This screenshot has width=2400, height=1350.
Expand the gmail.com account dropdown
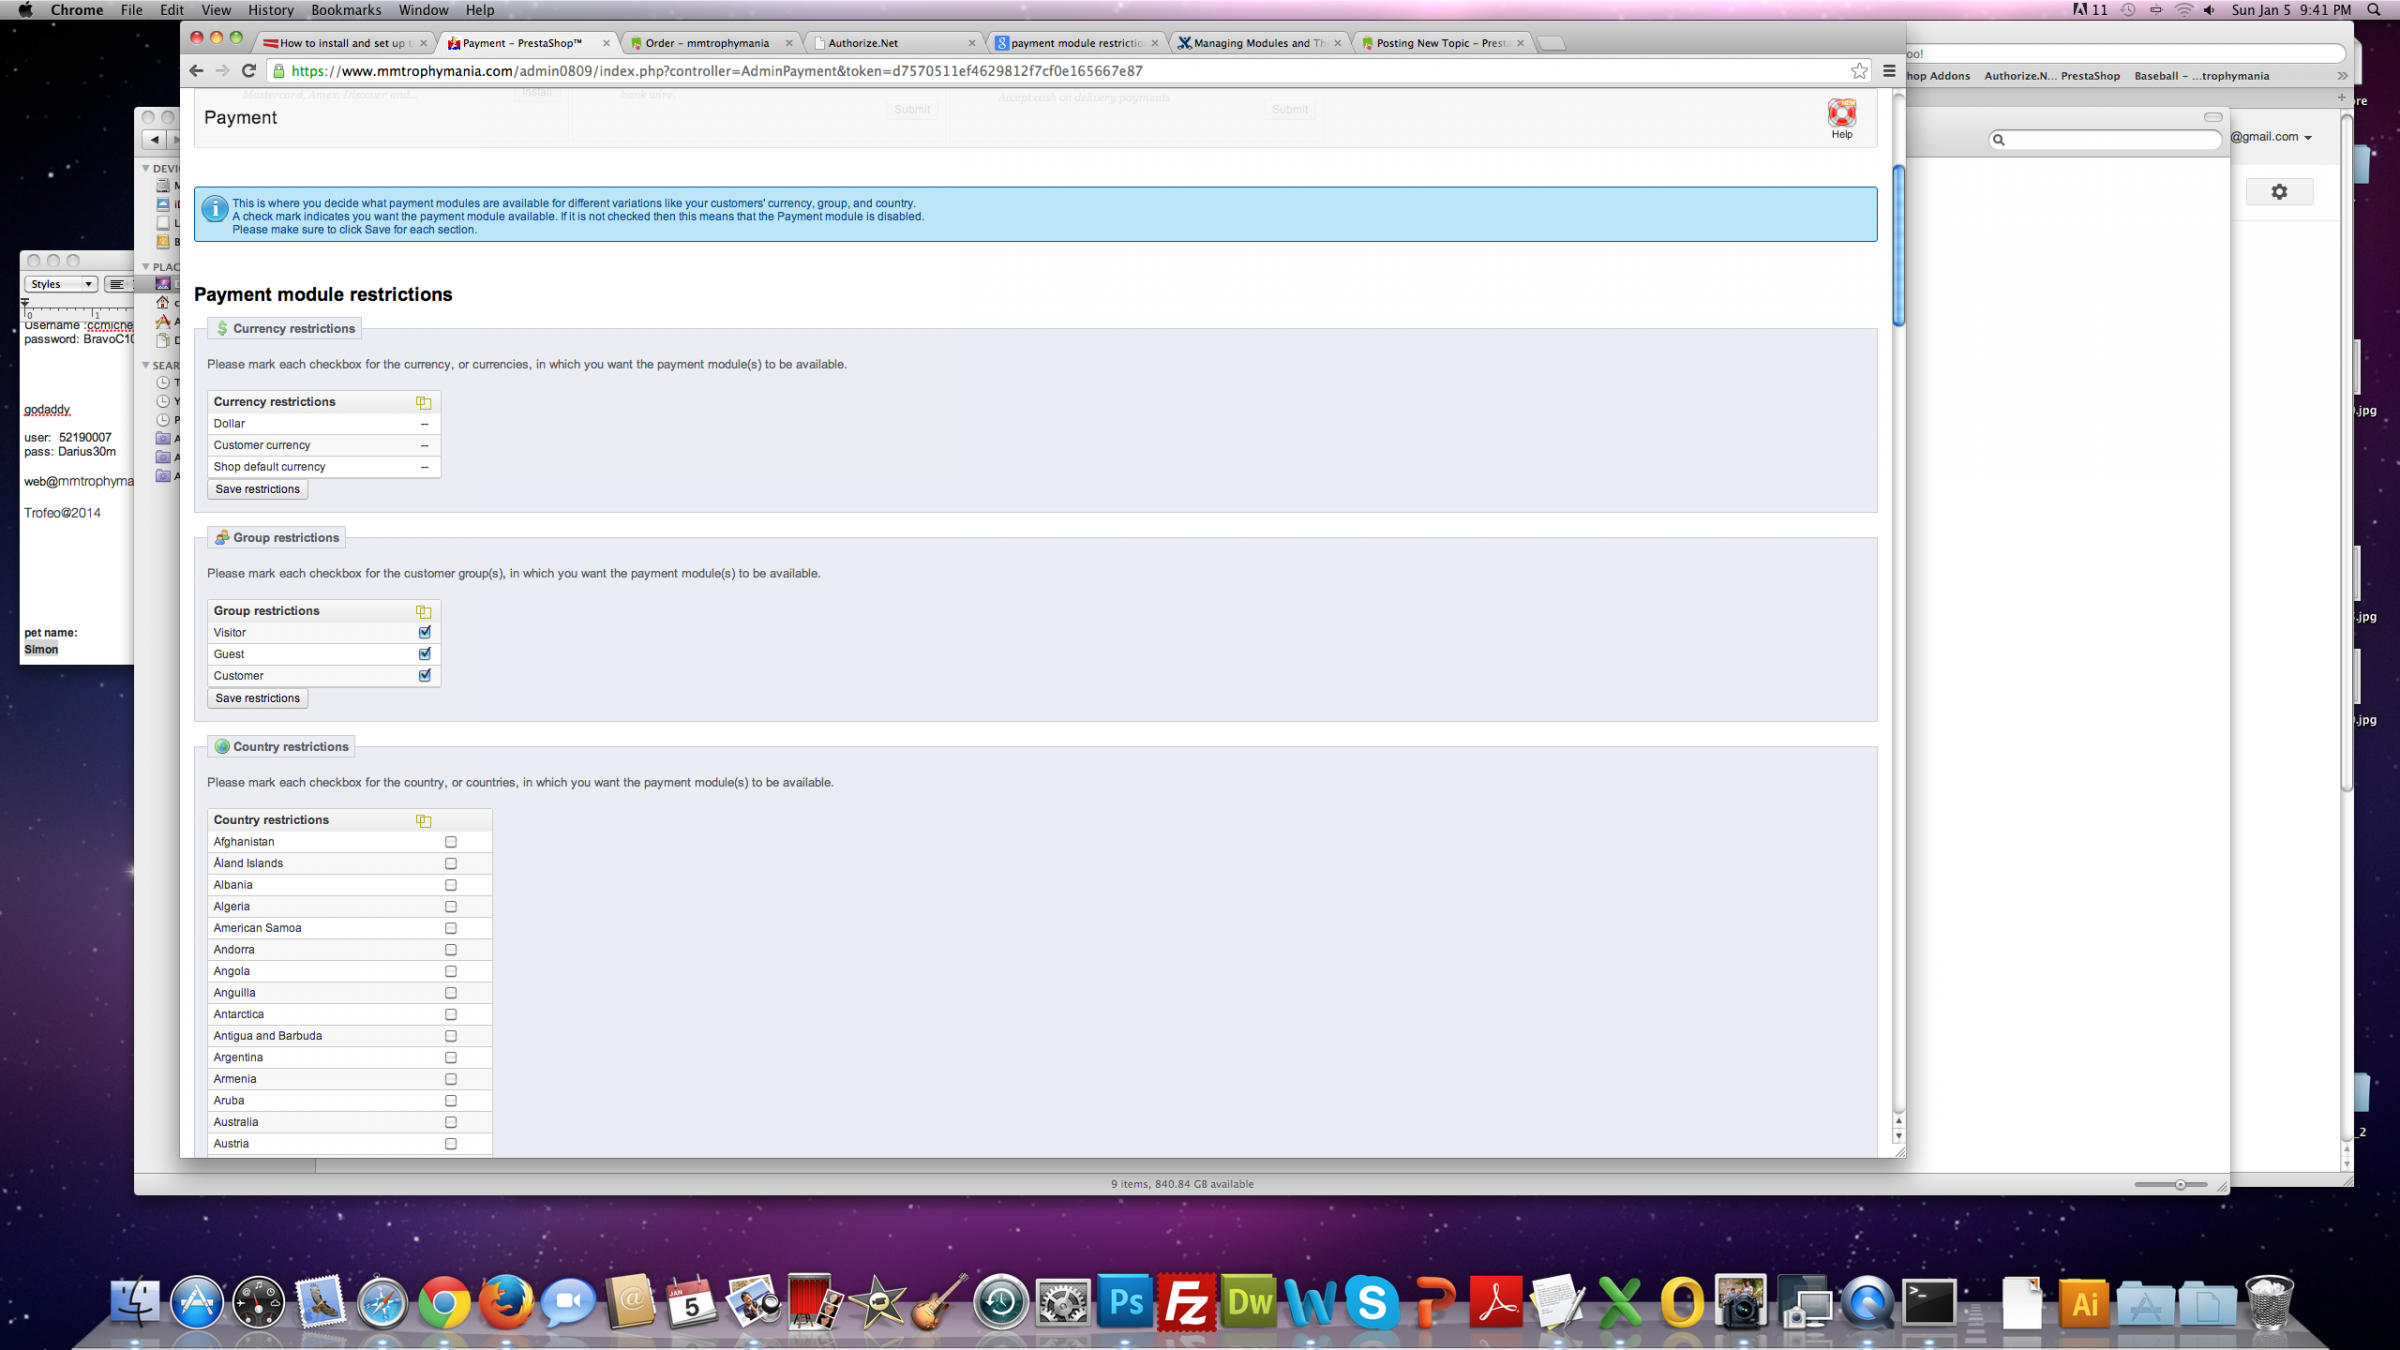[2307, 138]
